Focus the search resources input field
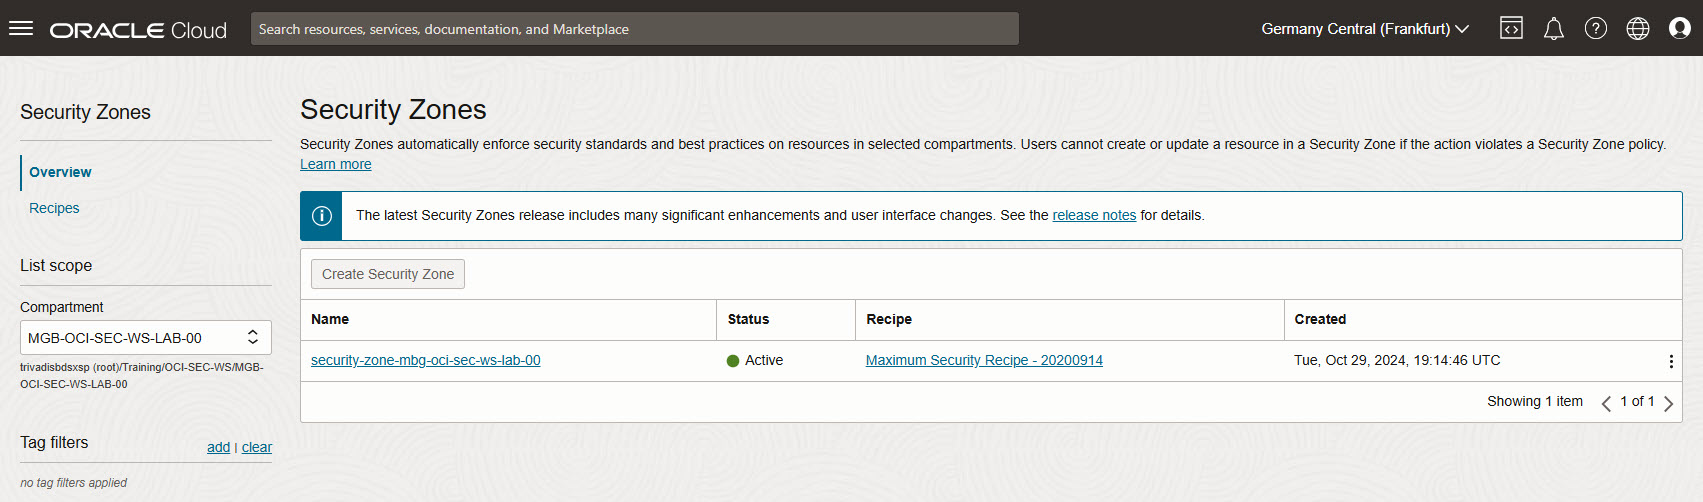Image resolution: width=1703 pixels, height=502 pixels. [x=635, y=29]
